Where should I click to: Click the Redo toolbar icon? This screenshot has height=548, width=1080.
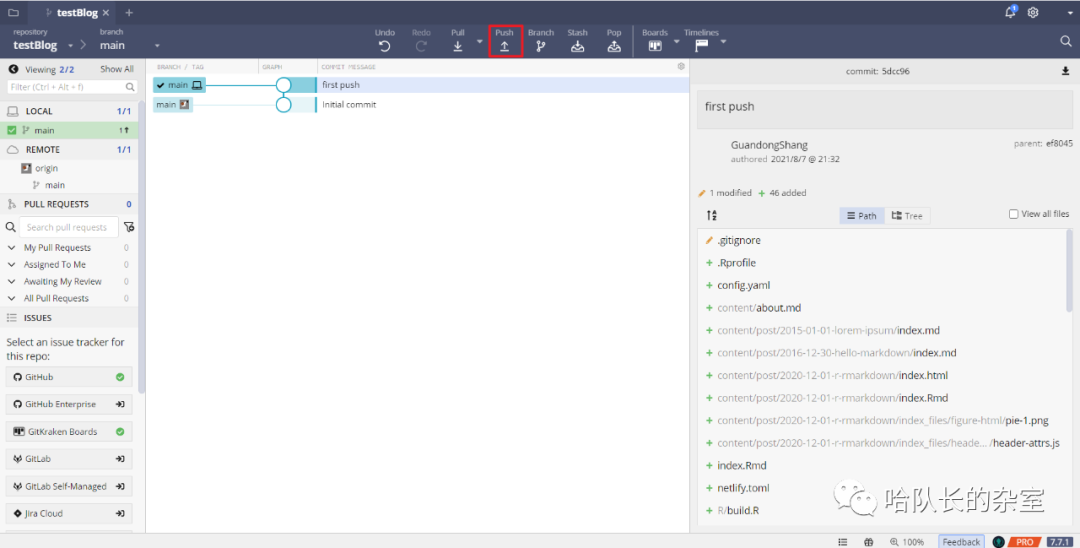tap(421, 46)
